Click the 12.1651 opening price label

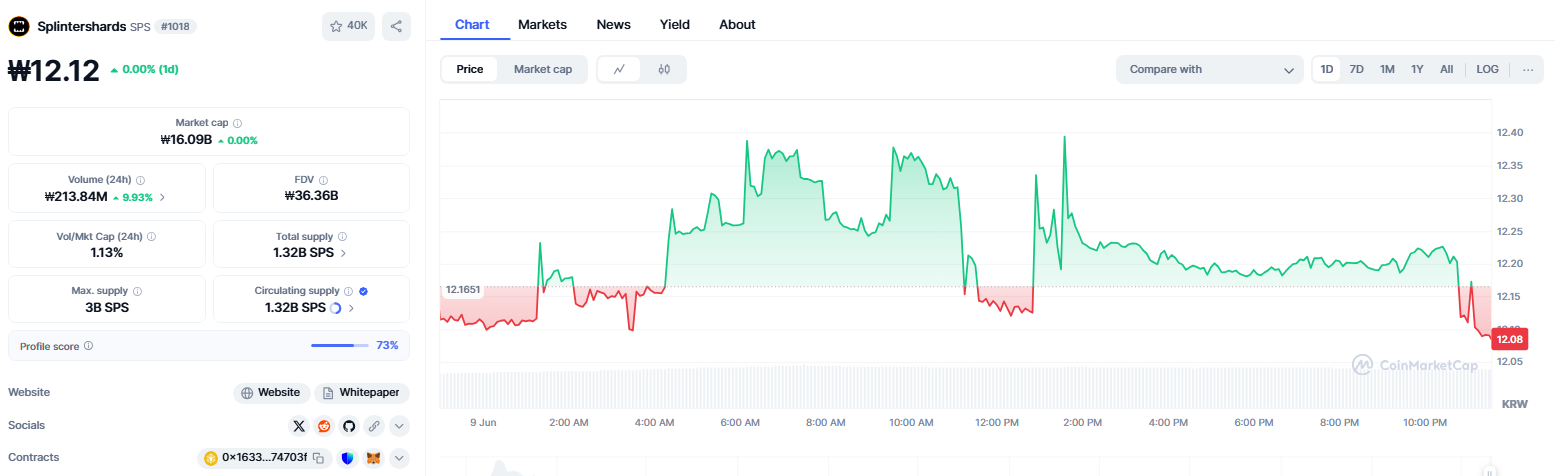point(463,290)
